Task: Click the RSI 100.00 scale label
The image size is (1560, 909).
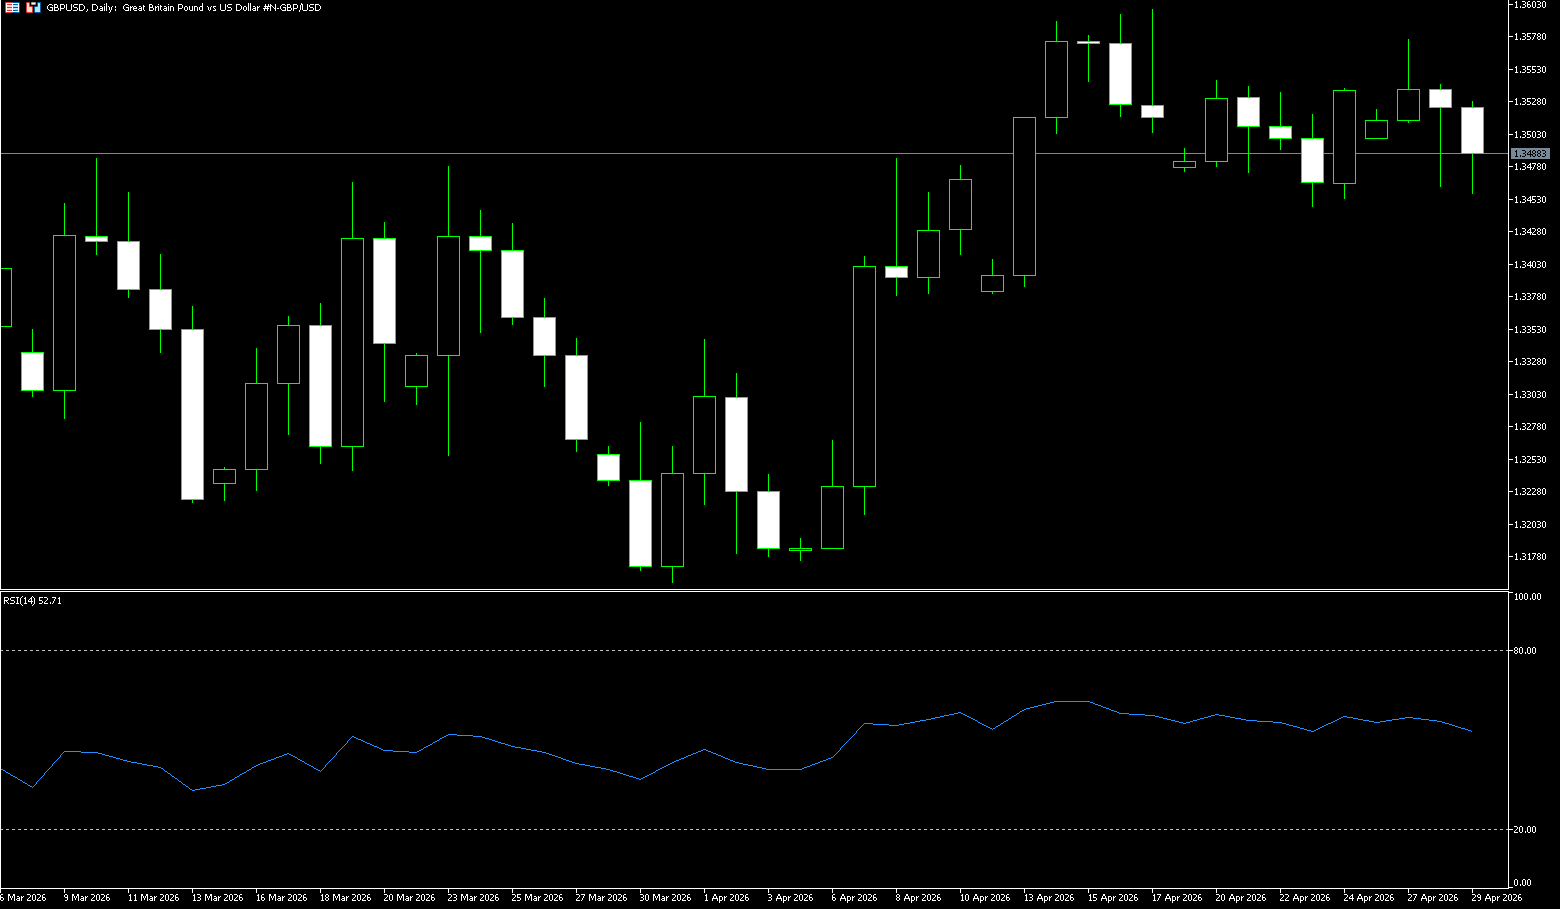Action: tap(1527, 597)
